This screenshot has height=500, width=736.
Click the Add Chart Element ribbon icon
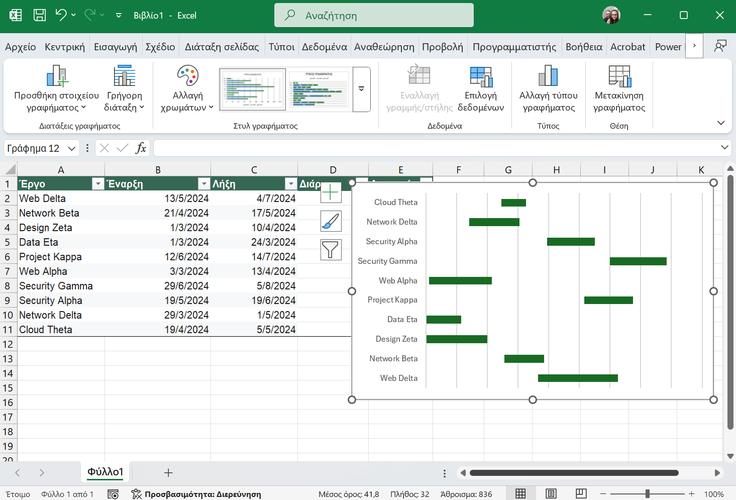click(x=56, y=76)
